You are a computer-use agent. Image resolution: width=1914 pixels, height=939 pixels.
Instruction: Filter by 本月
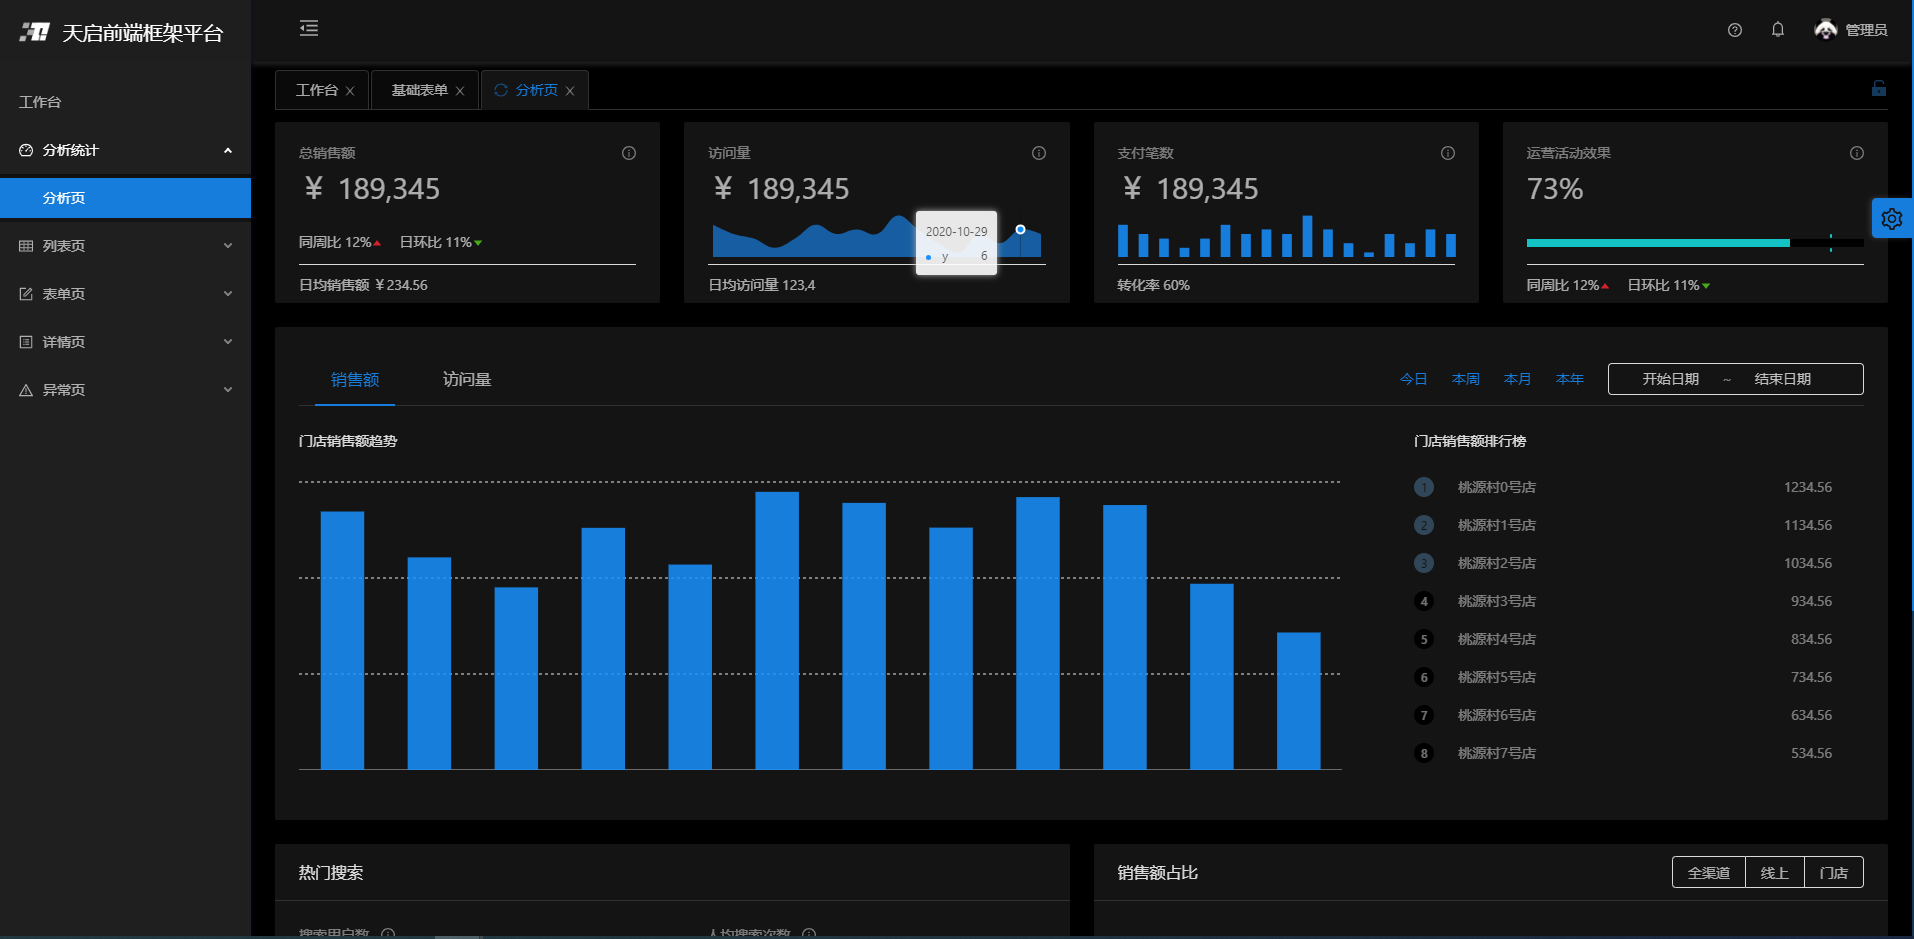point(1517,379)
